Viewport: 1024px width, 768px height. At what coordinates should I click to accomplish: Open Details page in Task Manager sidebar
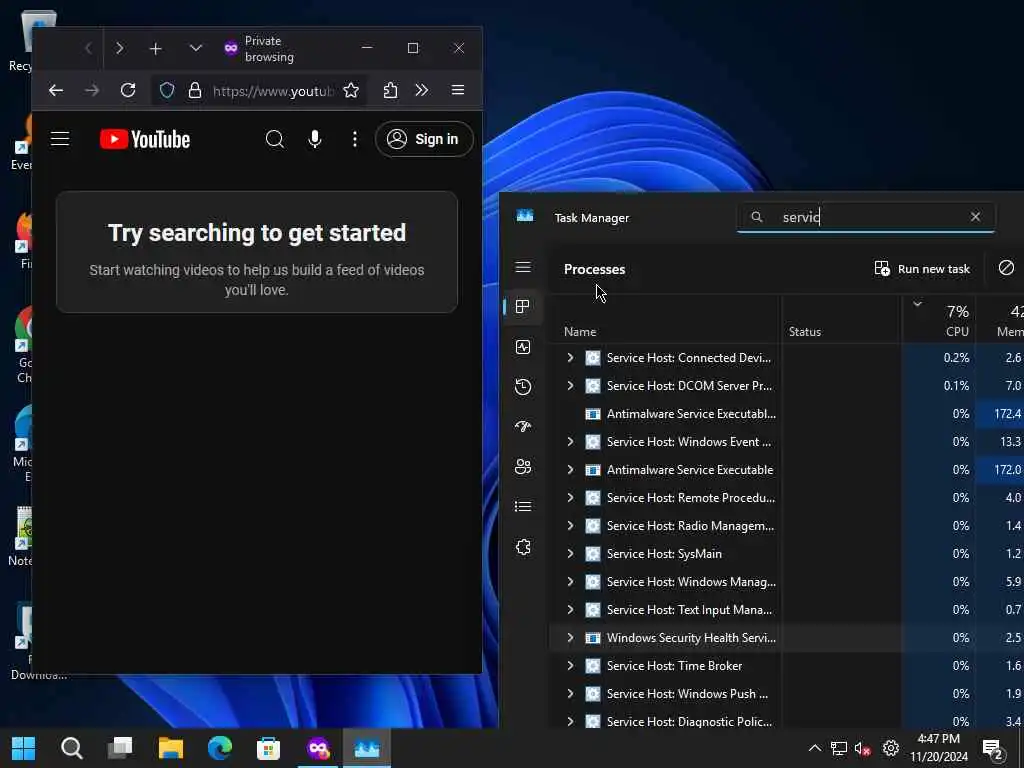[522, 506]
